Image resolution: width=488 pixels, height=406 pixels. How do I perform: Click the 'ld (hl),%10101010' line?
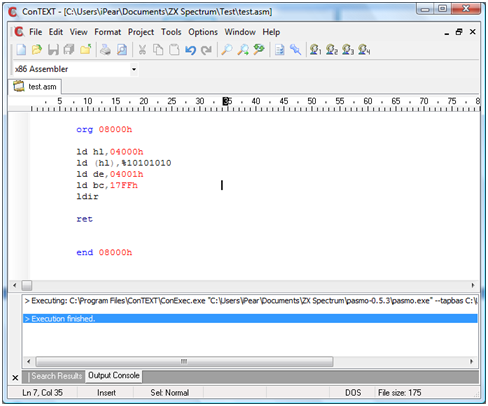(124, 163)
